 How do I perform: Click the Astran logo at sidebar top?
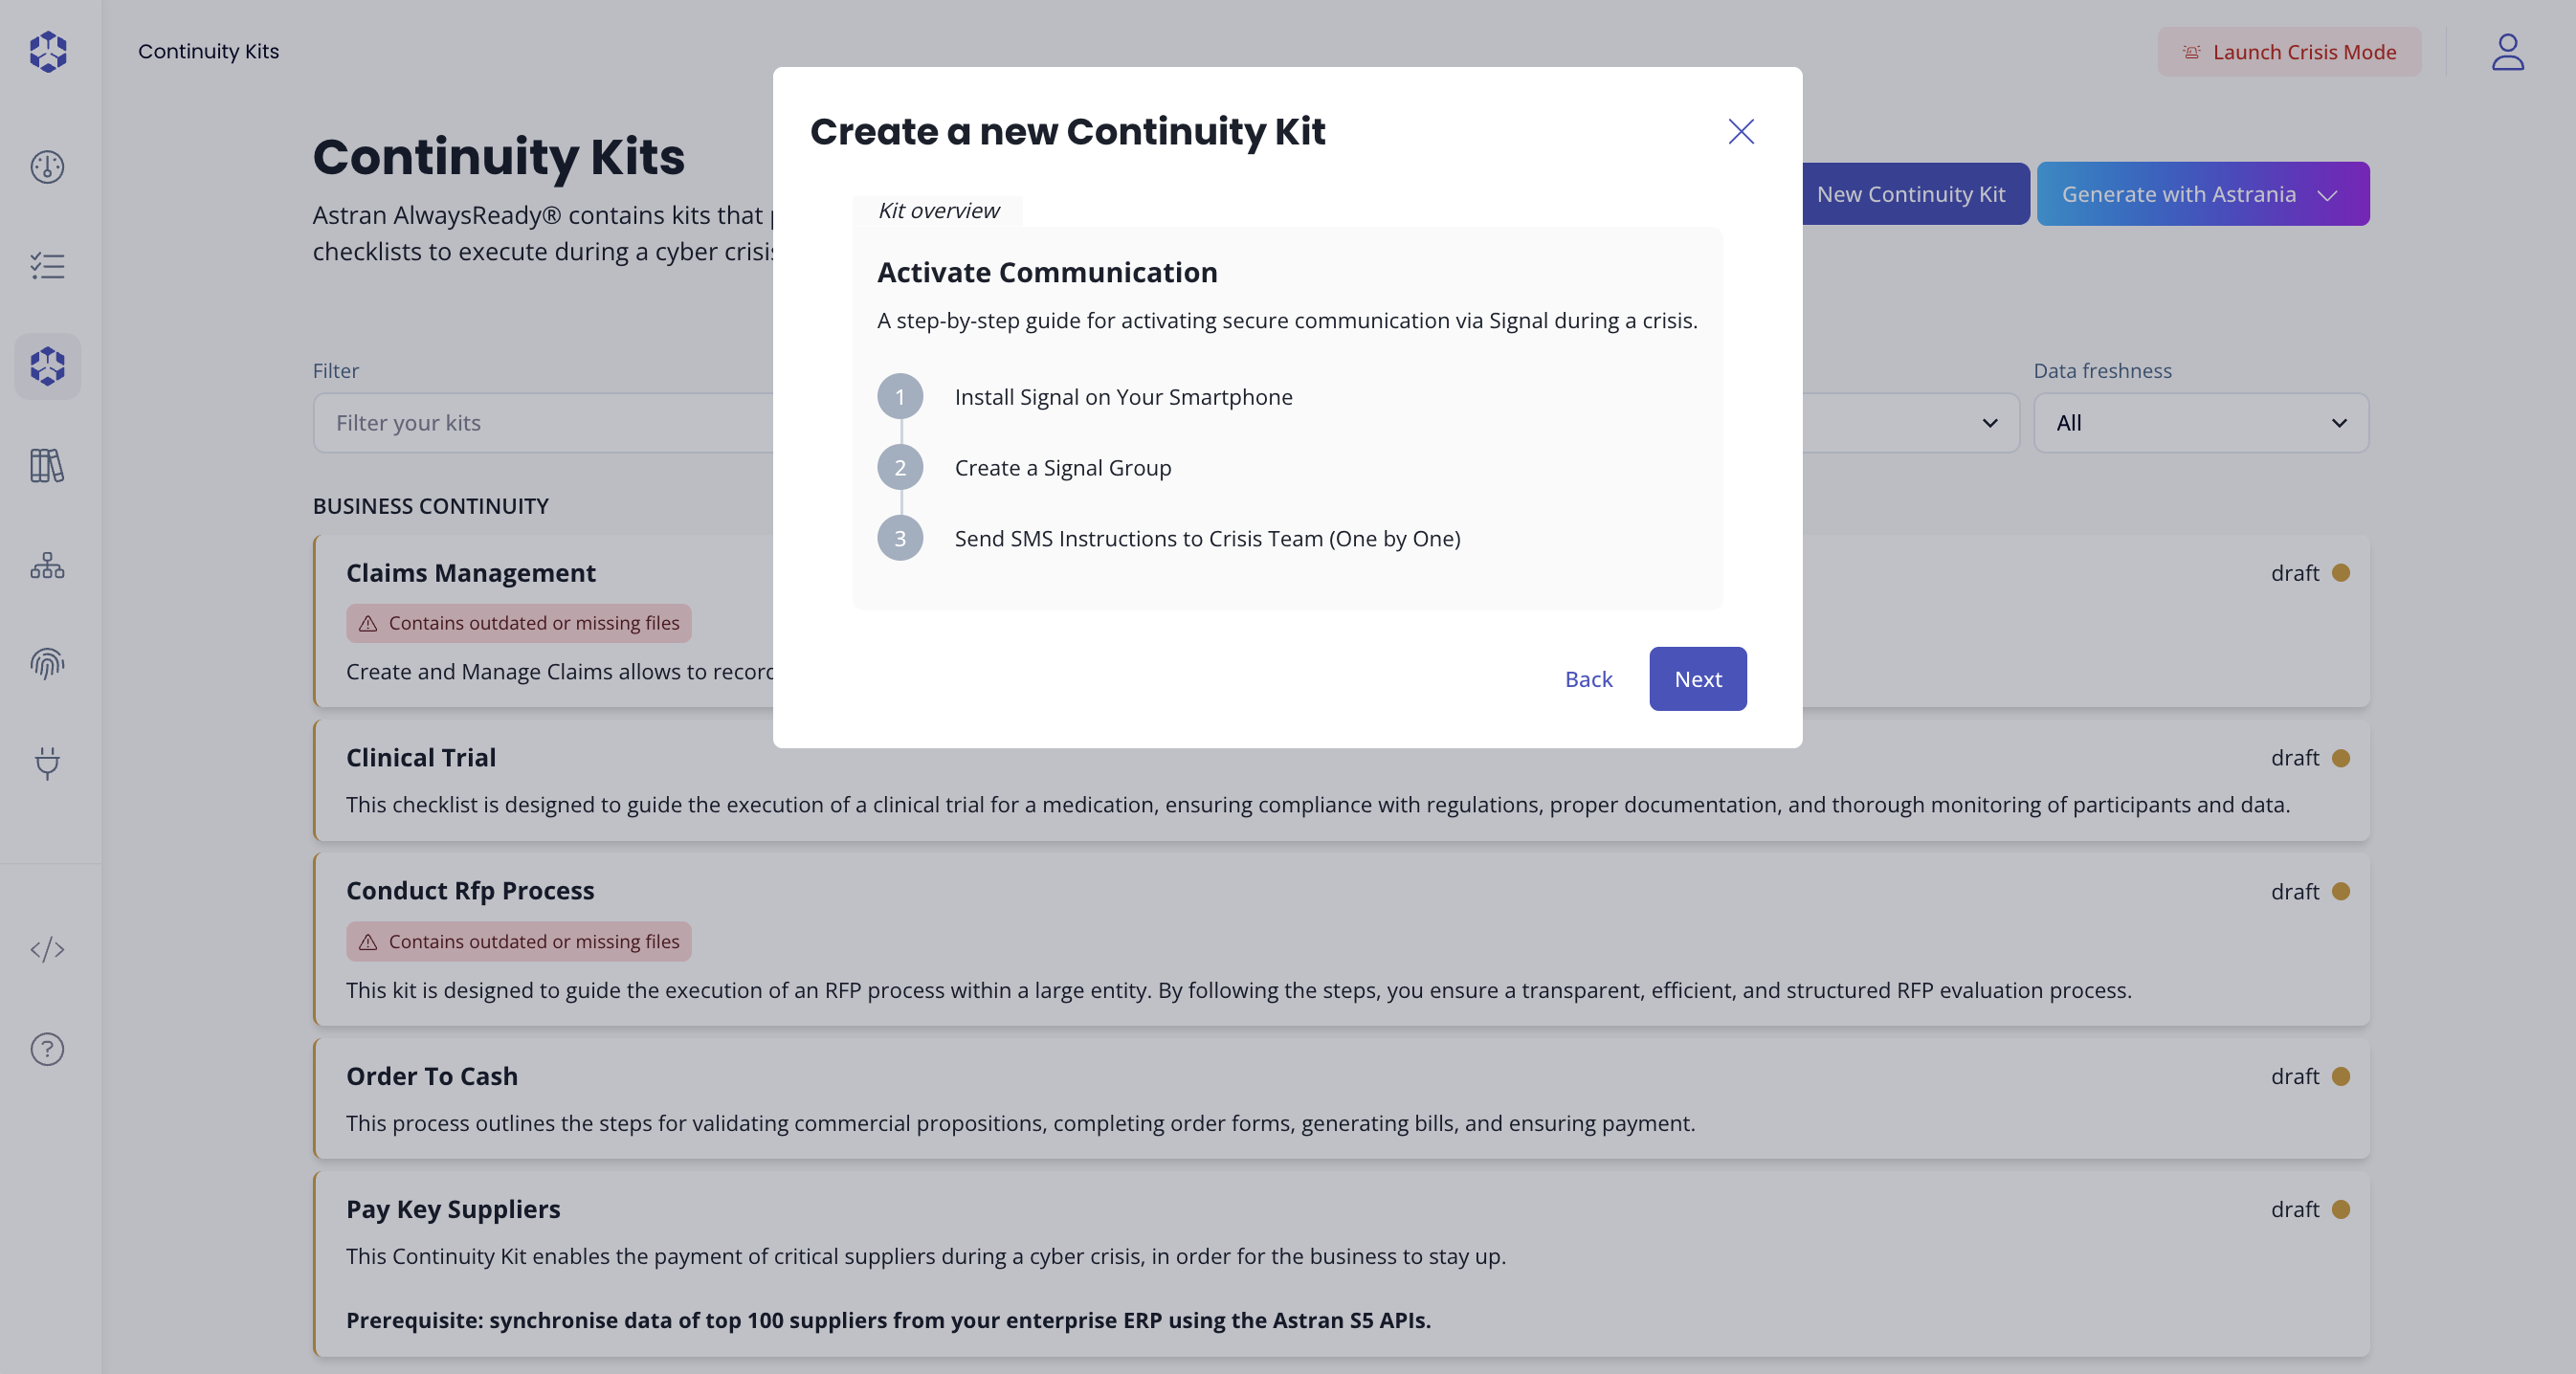coord(47,51)
